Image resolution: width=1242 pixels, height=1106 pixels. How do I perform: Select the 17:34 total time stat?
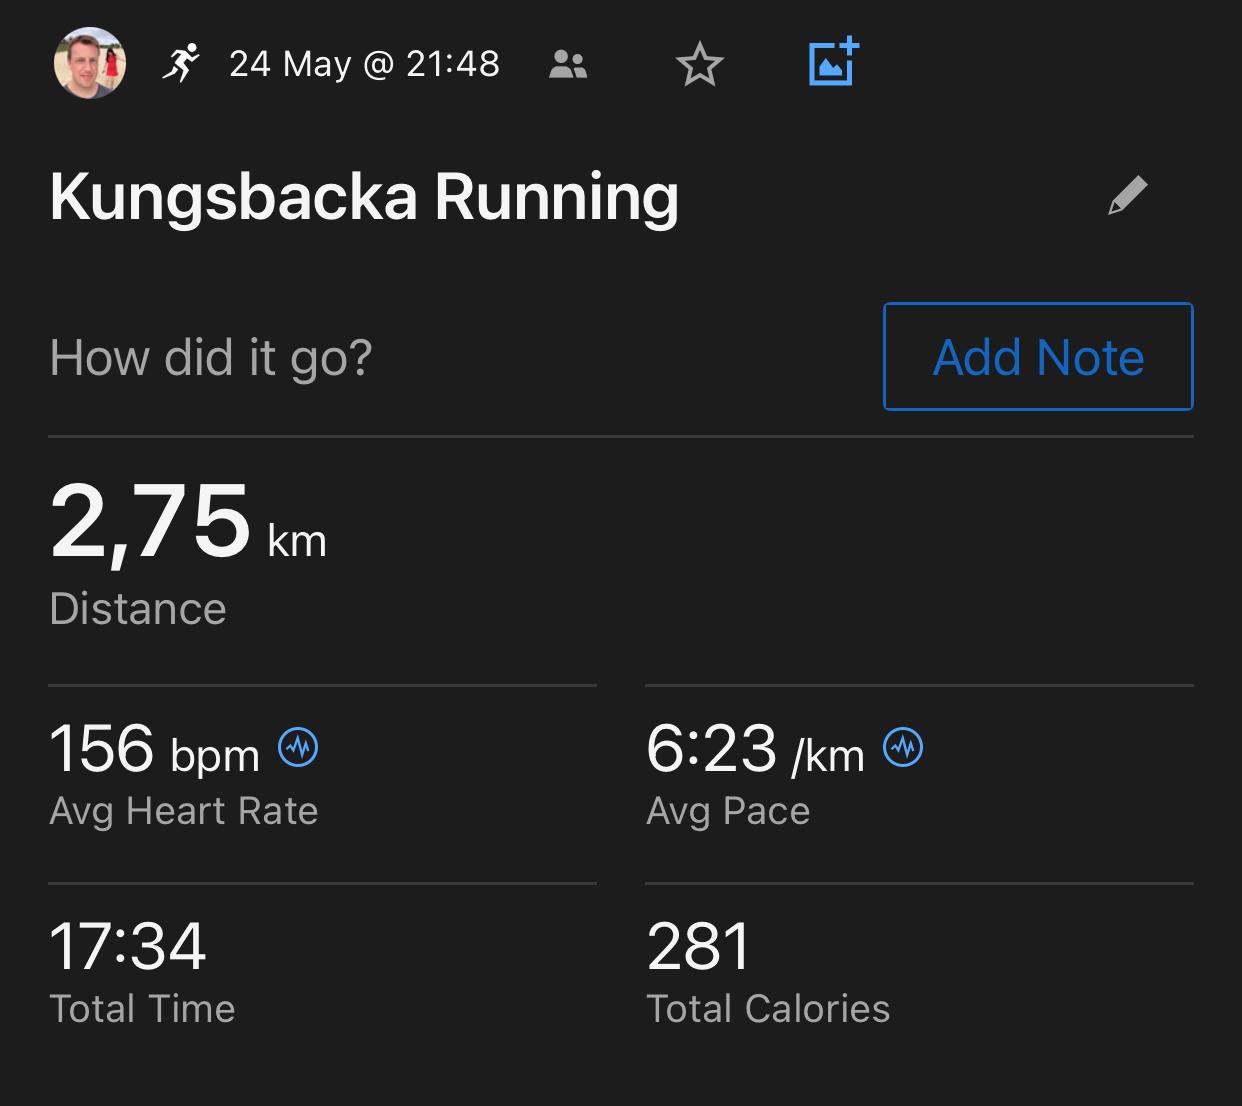pyautogui.click(x=127, y=946)
